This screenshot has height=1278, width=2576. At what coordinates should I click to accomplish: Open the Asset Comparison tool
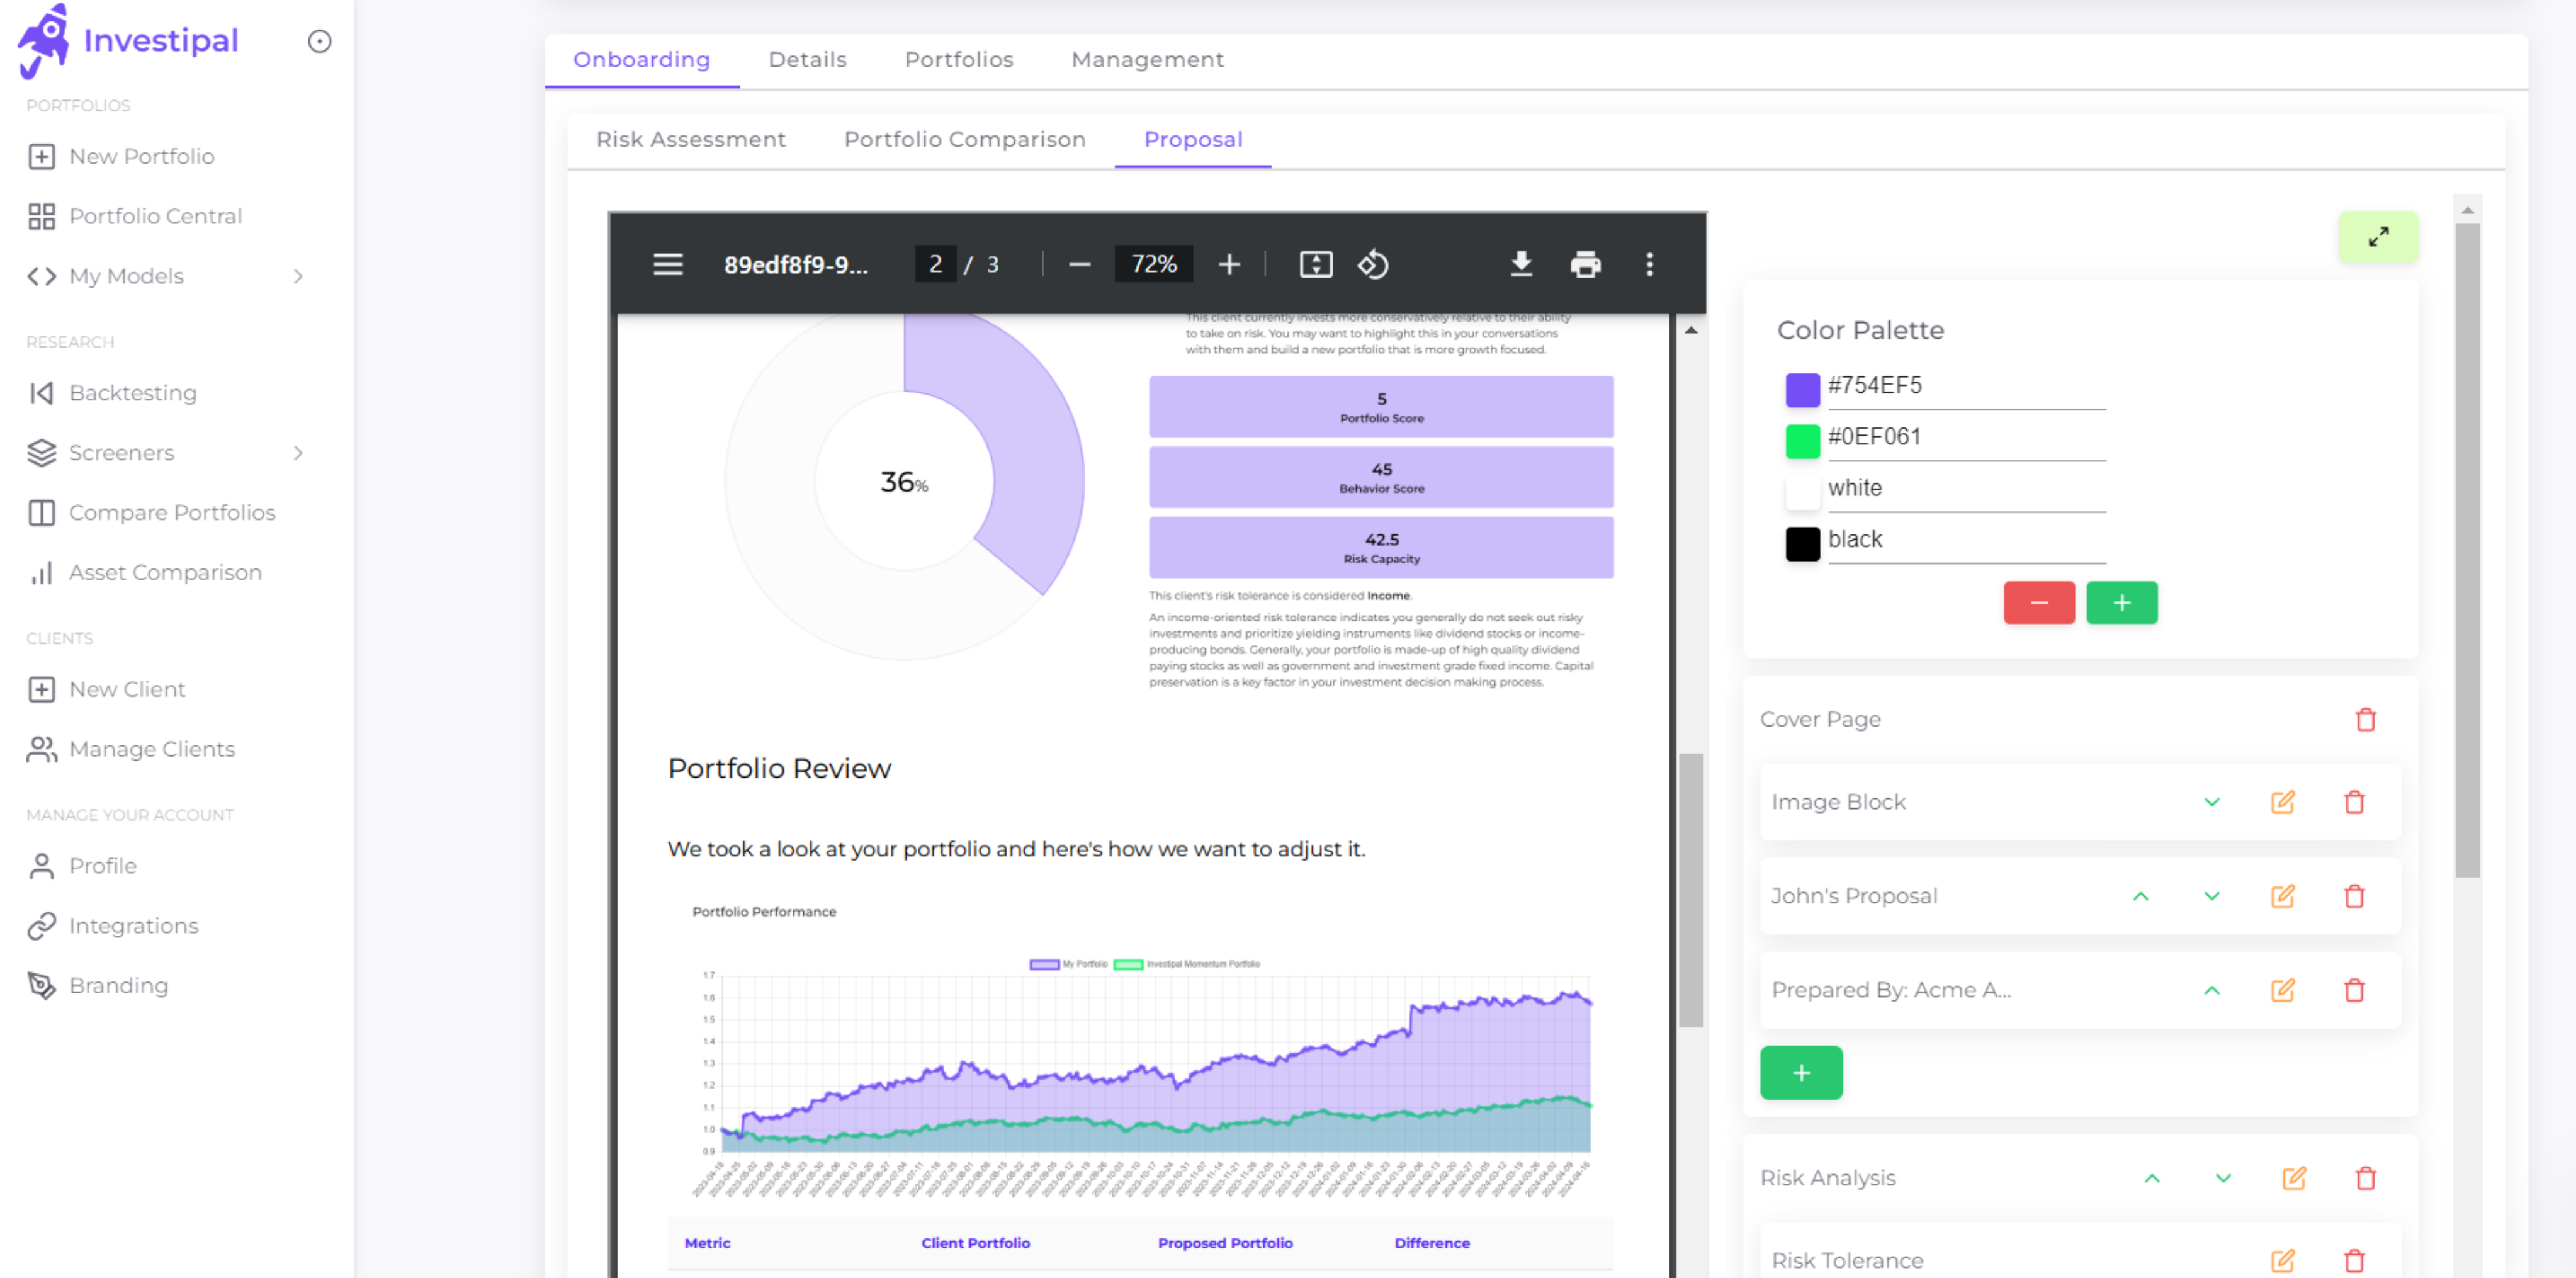click(x=164, y=572)
